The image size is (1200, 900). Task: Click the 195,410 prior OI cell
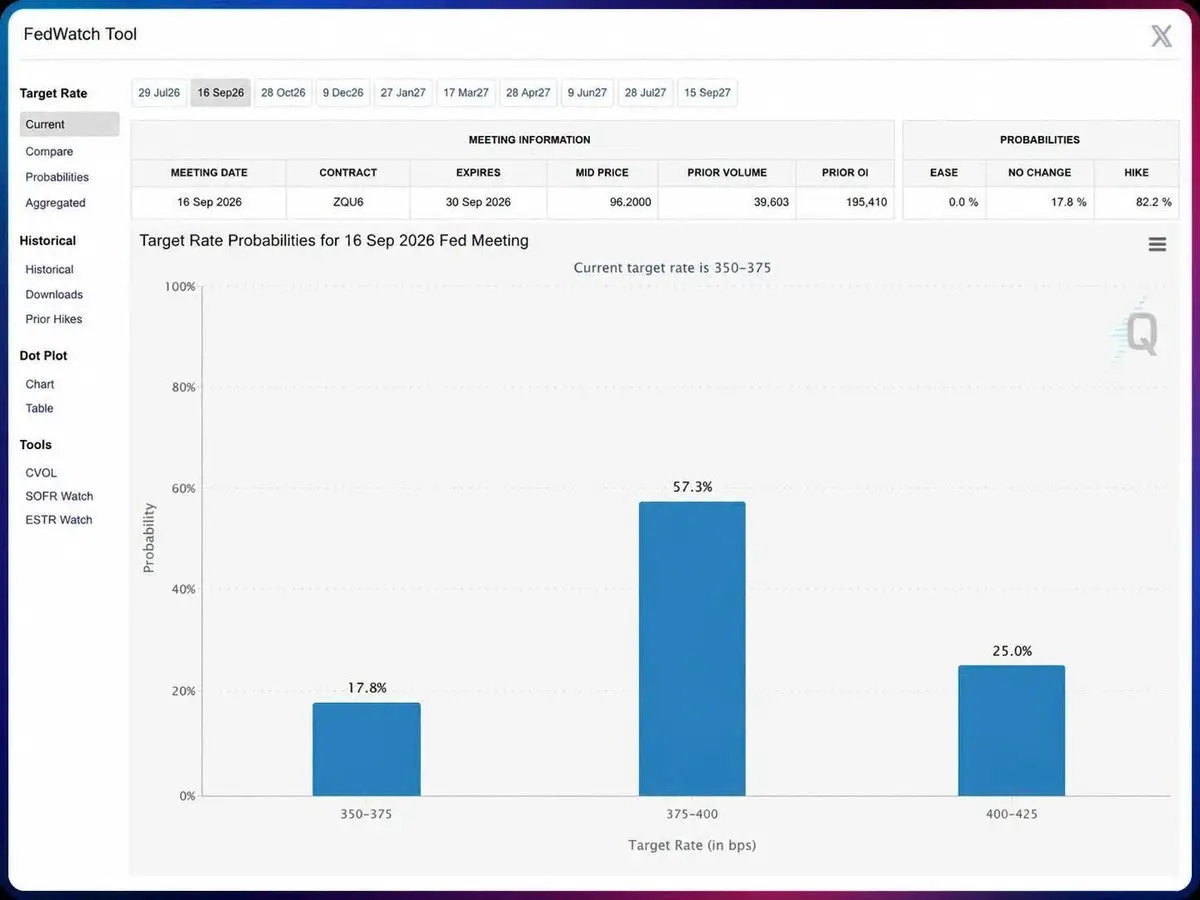click(845, 202)
